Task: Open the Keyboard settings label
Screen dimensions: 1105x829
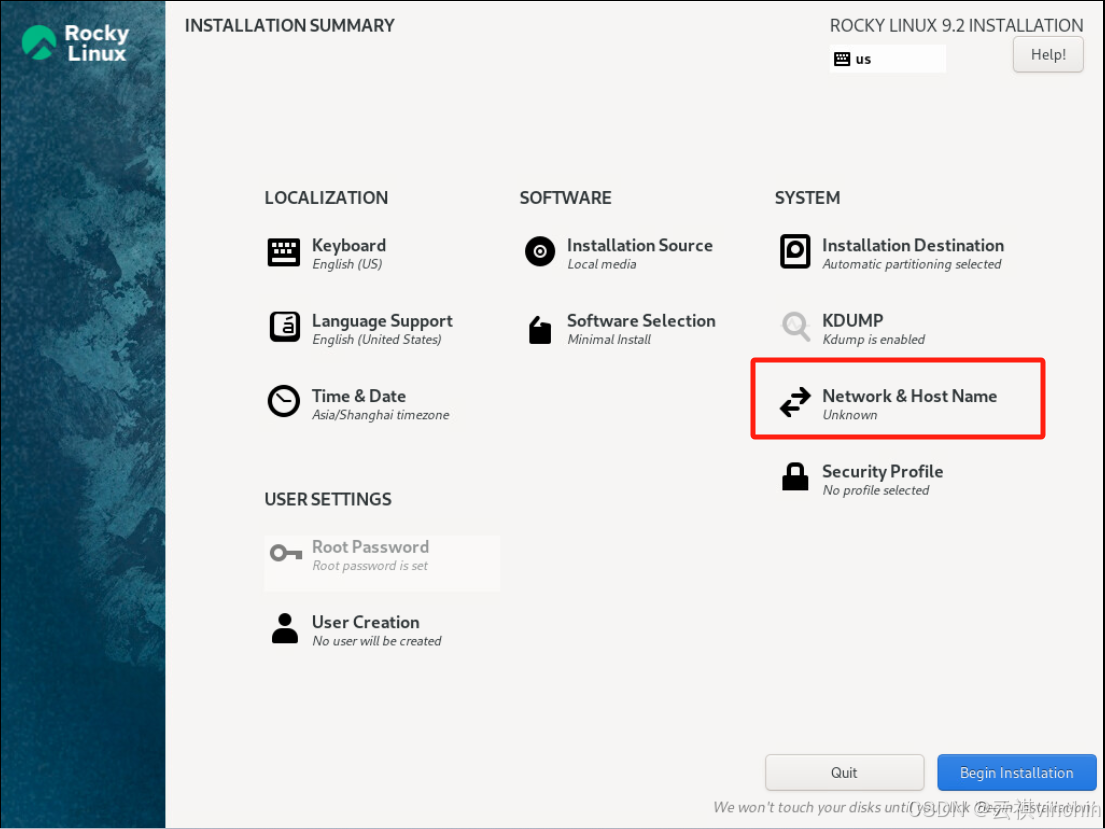Action: (349, 245)
